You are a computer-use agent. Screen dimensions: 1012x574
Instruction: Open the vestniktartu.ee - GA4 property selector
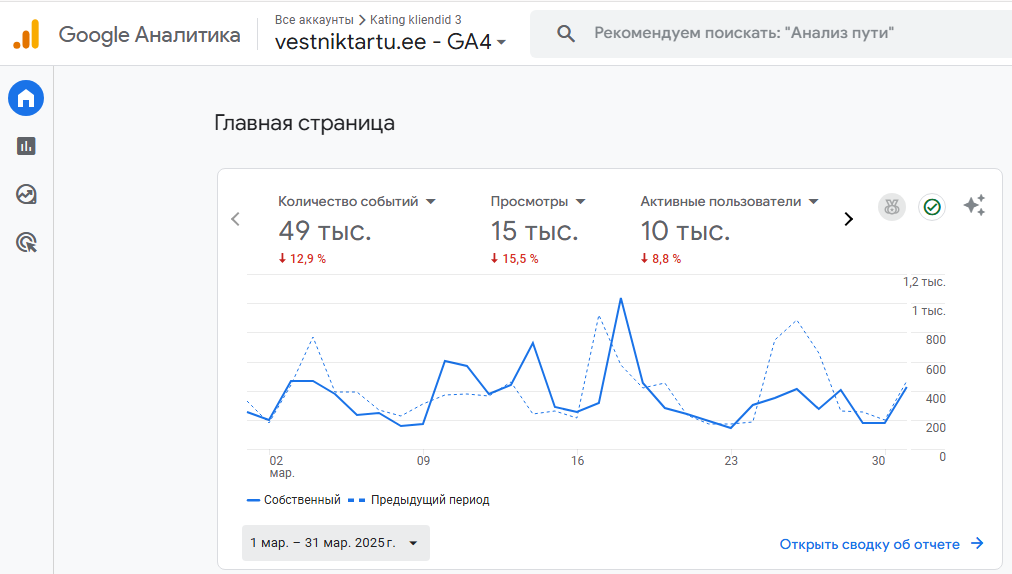coord(390,42)
